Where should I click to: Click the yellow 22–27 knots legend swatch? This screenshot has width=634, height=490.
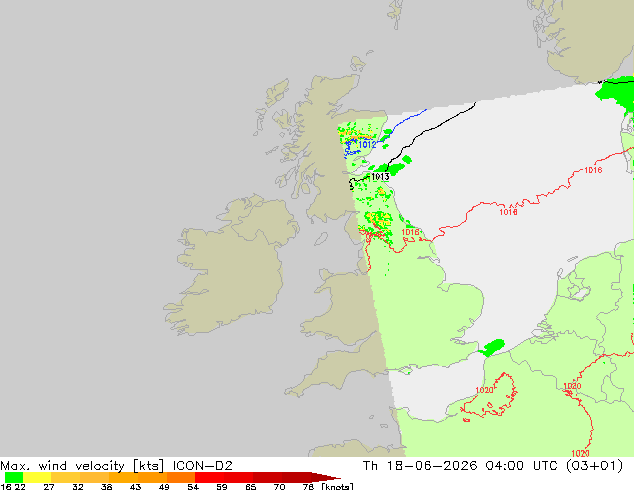click(37, 477)
